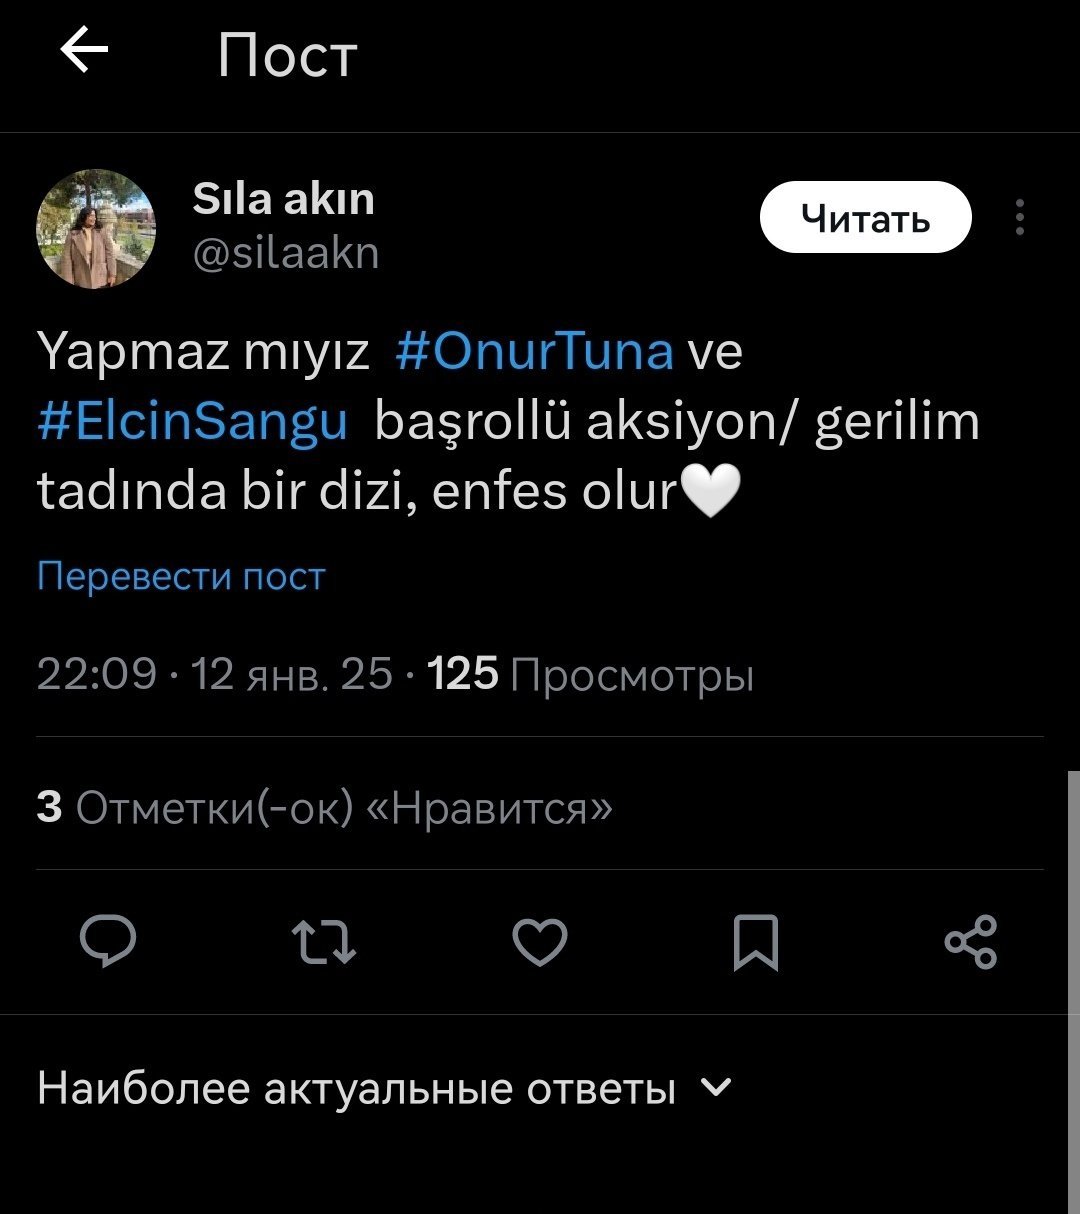Viewport: 1080px width, 1214px height.
Task: Open the share icon
Action: click(x=971, y=942)
